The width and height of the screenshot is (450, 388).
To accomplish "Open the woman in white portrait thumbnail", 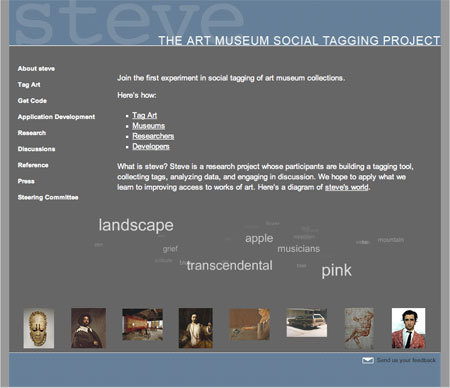I will [196, 328].
